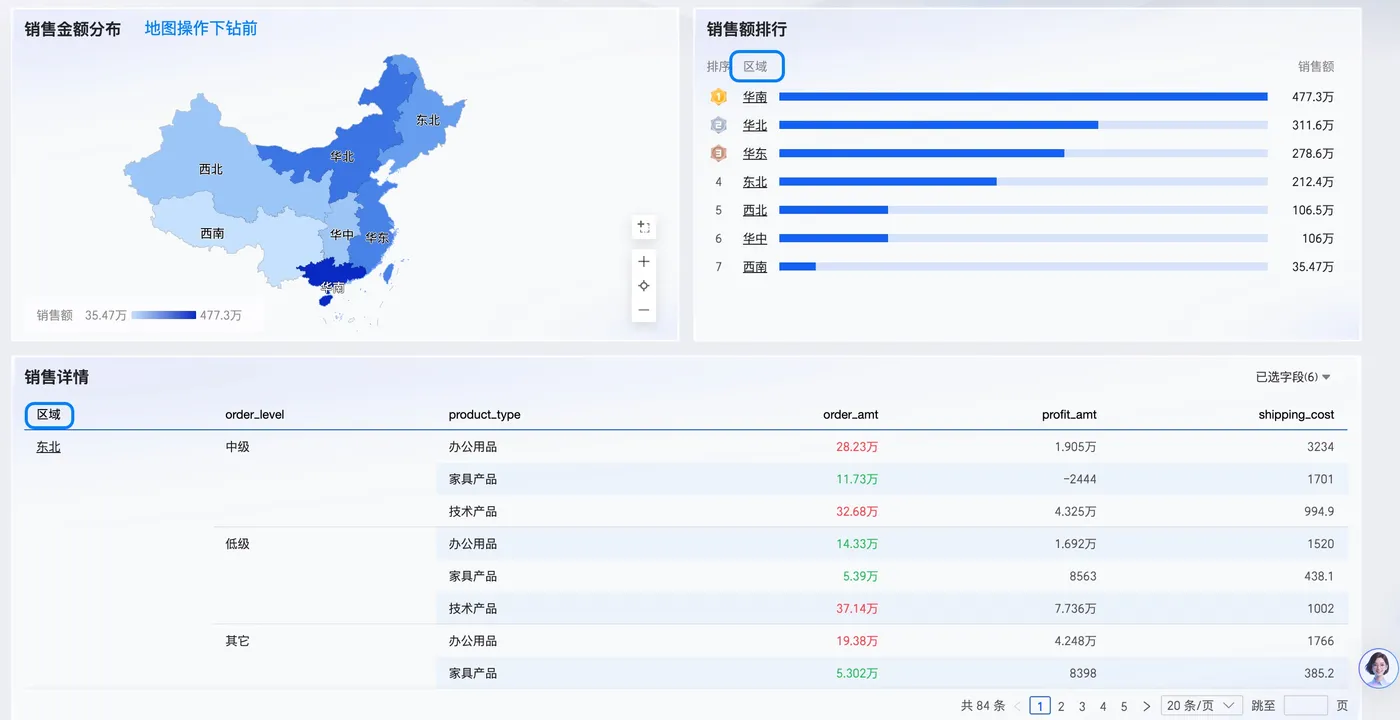Click the 477.3万 value in the ranking
This screenshot has height=720, width=1400.
coord(1313,97)
